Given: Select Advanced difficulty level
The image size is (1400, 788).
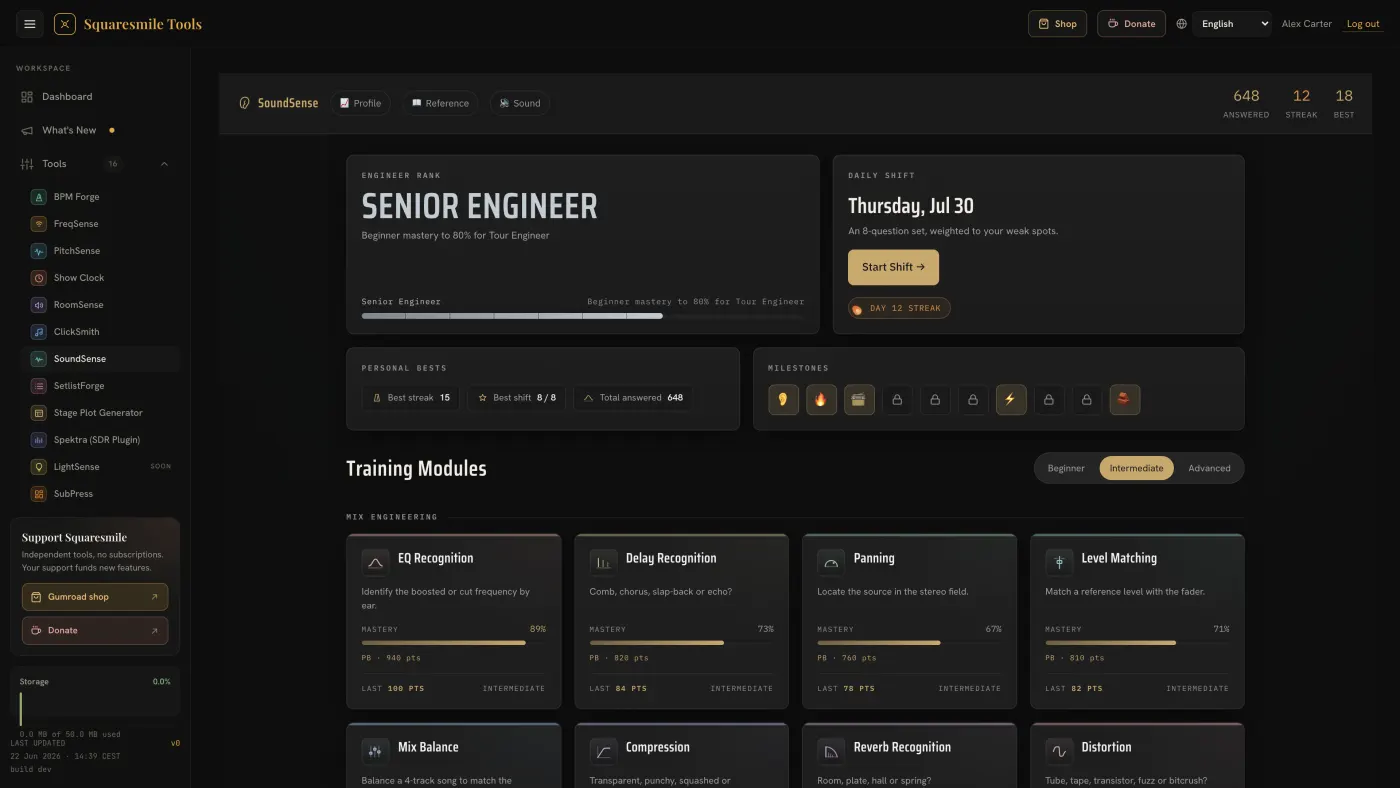Looking at the screenshot, I should click(x=1209, y=468).
